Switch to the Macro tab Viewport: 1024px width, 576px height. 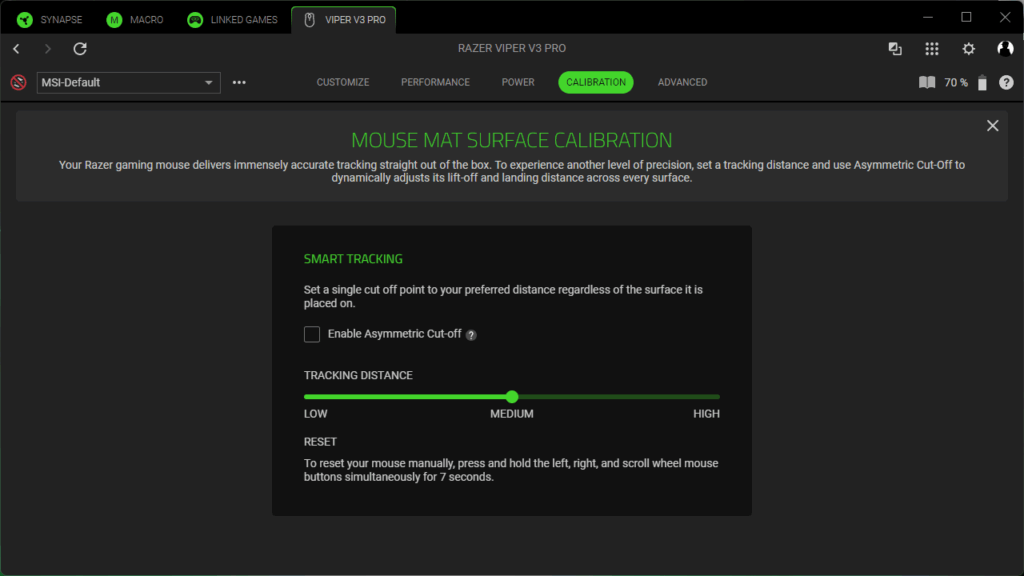point(137,19)
